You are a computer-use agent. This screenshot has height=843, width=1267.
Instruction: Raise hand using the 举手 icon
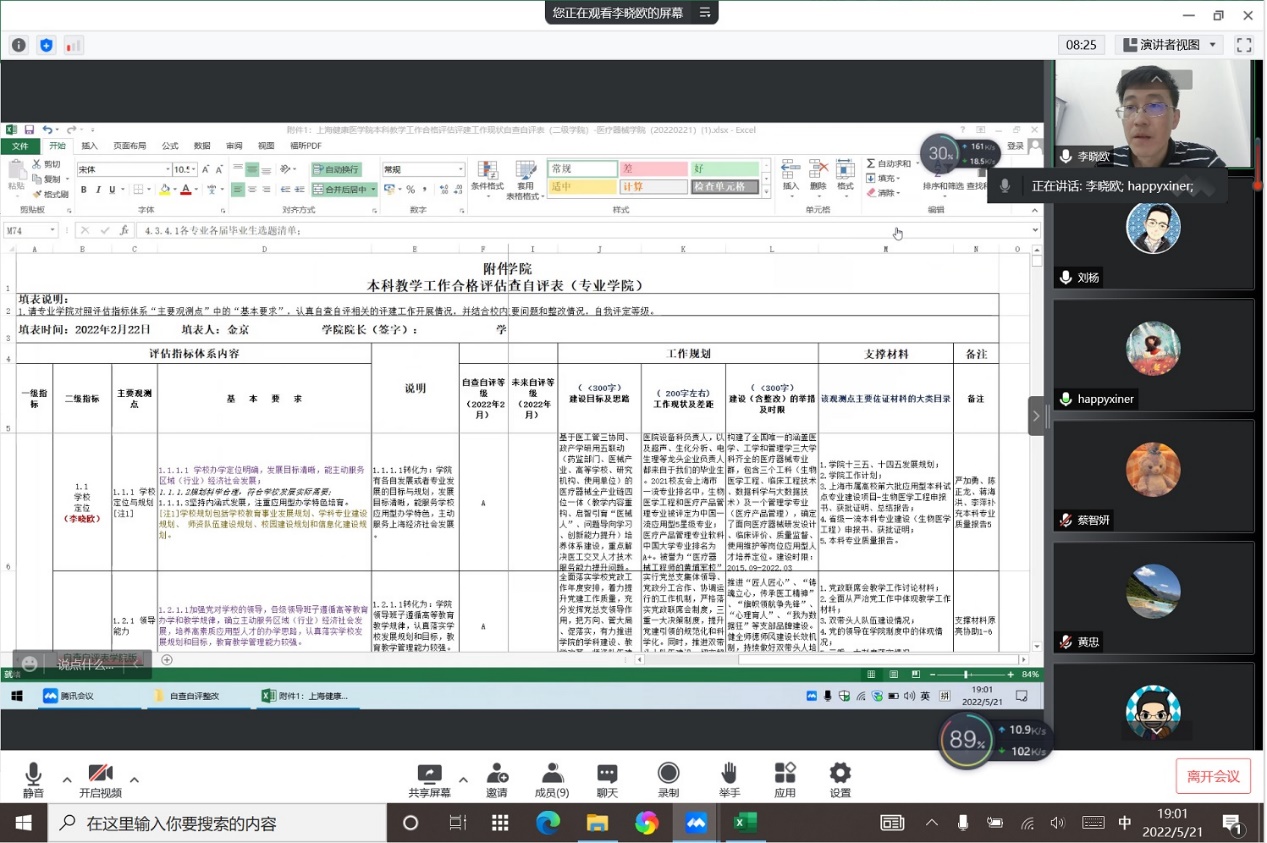pyautogui.click(x=729, y=779)
